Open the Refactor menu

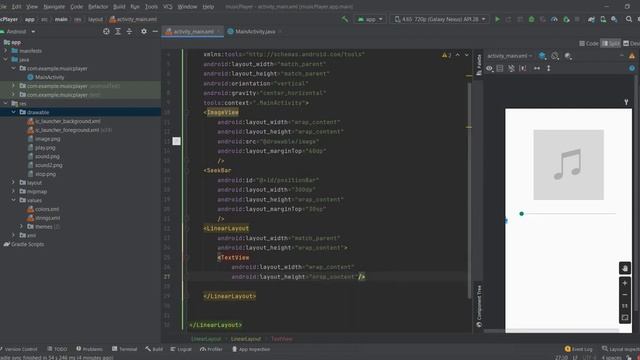pyautogui.click(x=98, y=7)
